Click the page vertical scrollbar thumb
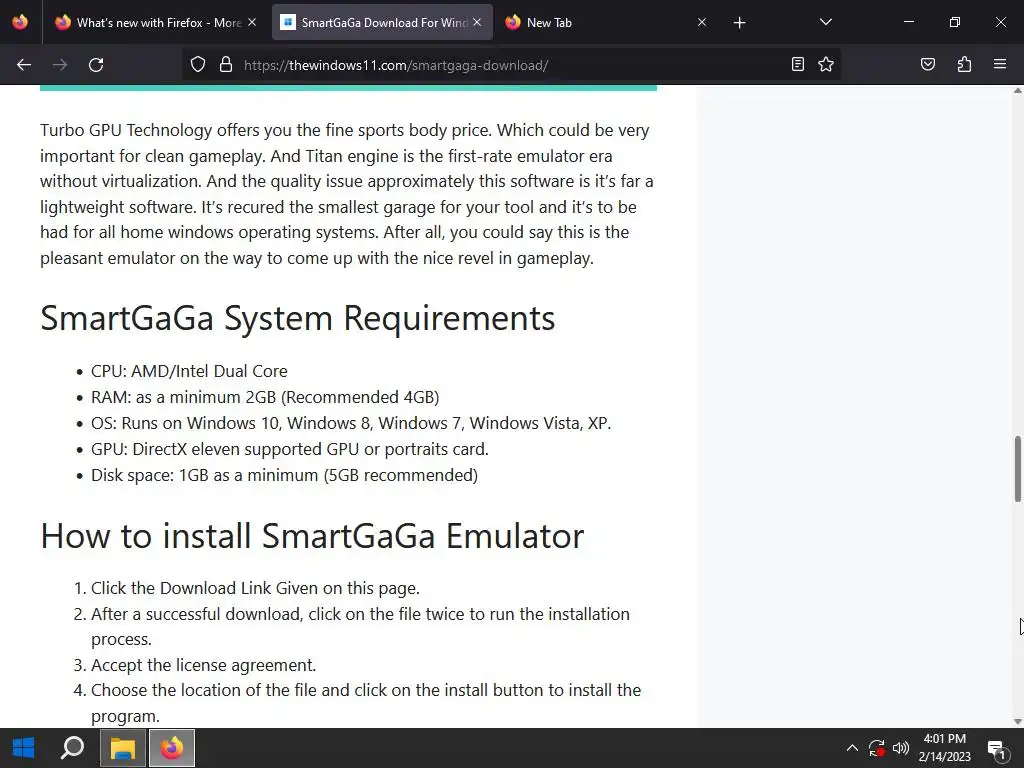This screenshot has height=768, width=1024. 1017,469
